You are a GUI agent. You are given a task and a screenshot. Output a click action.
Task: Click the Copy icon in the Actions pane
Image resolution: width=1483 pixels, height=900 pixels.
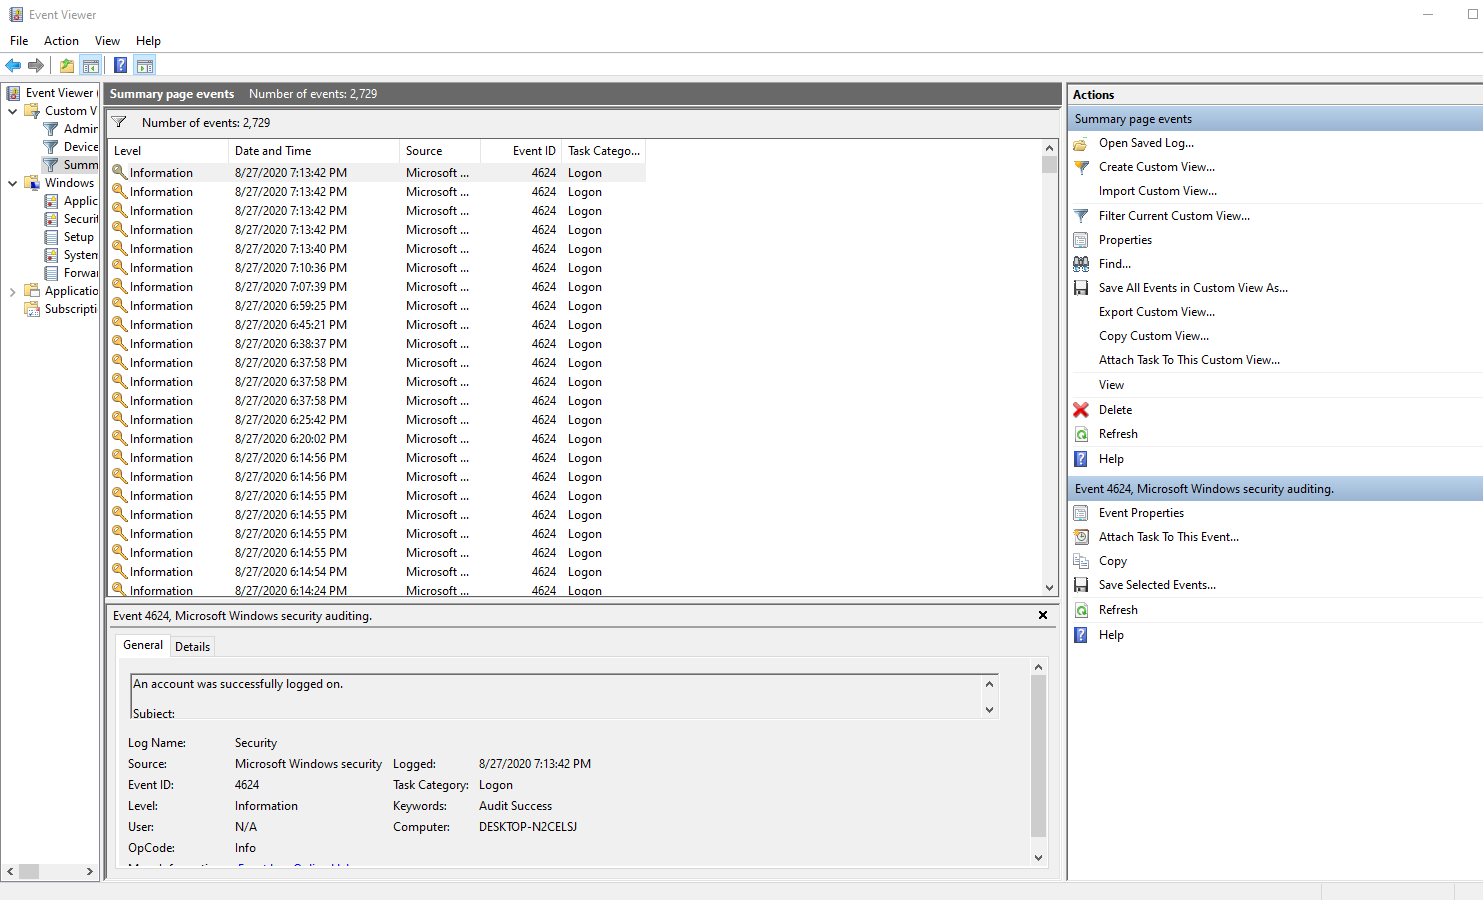click(x=1081, y=561)
